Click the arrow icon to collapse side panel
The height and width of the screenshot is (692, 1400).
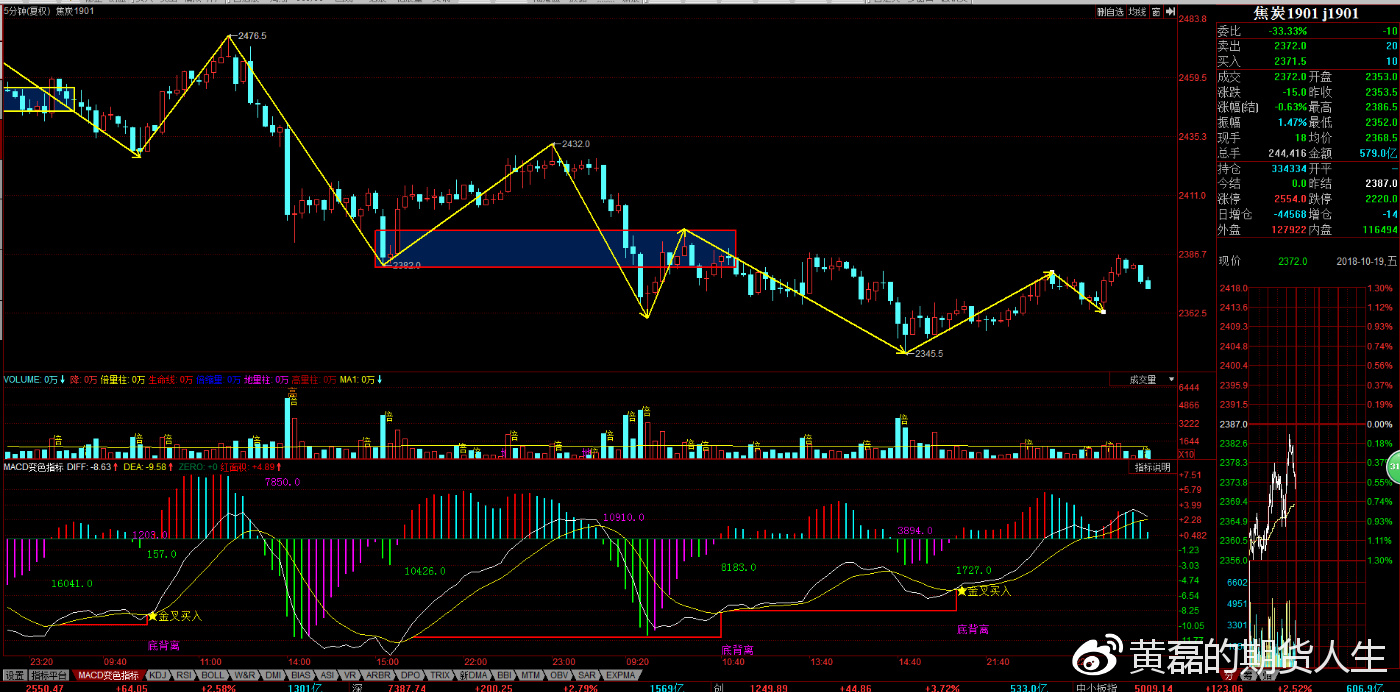click(x=1169, y=12)
